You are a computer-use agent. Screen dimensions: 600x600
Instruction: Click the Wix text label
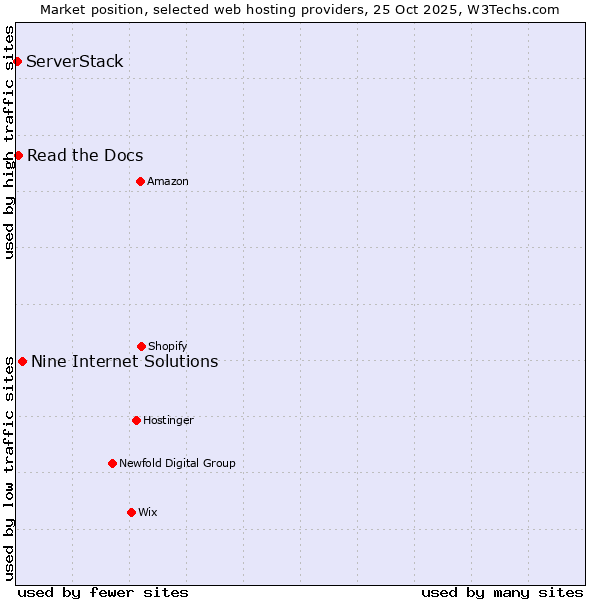coord(148,512)
